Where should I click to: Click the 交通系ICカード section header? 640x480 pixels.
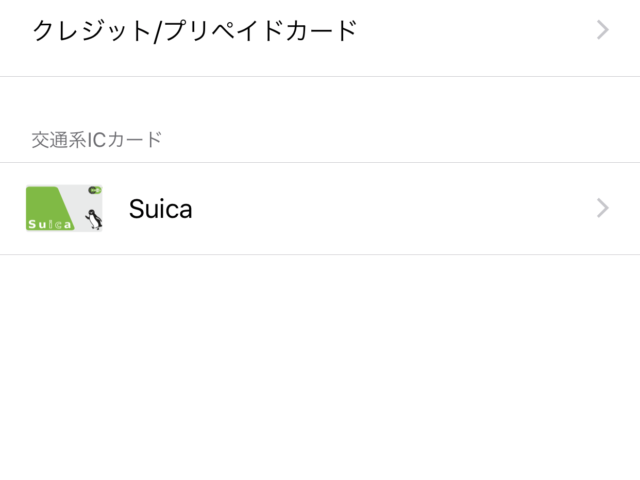pyautogui.click(x=97, y=140)
